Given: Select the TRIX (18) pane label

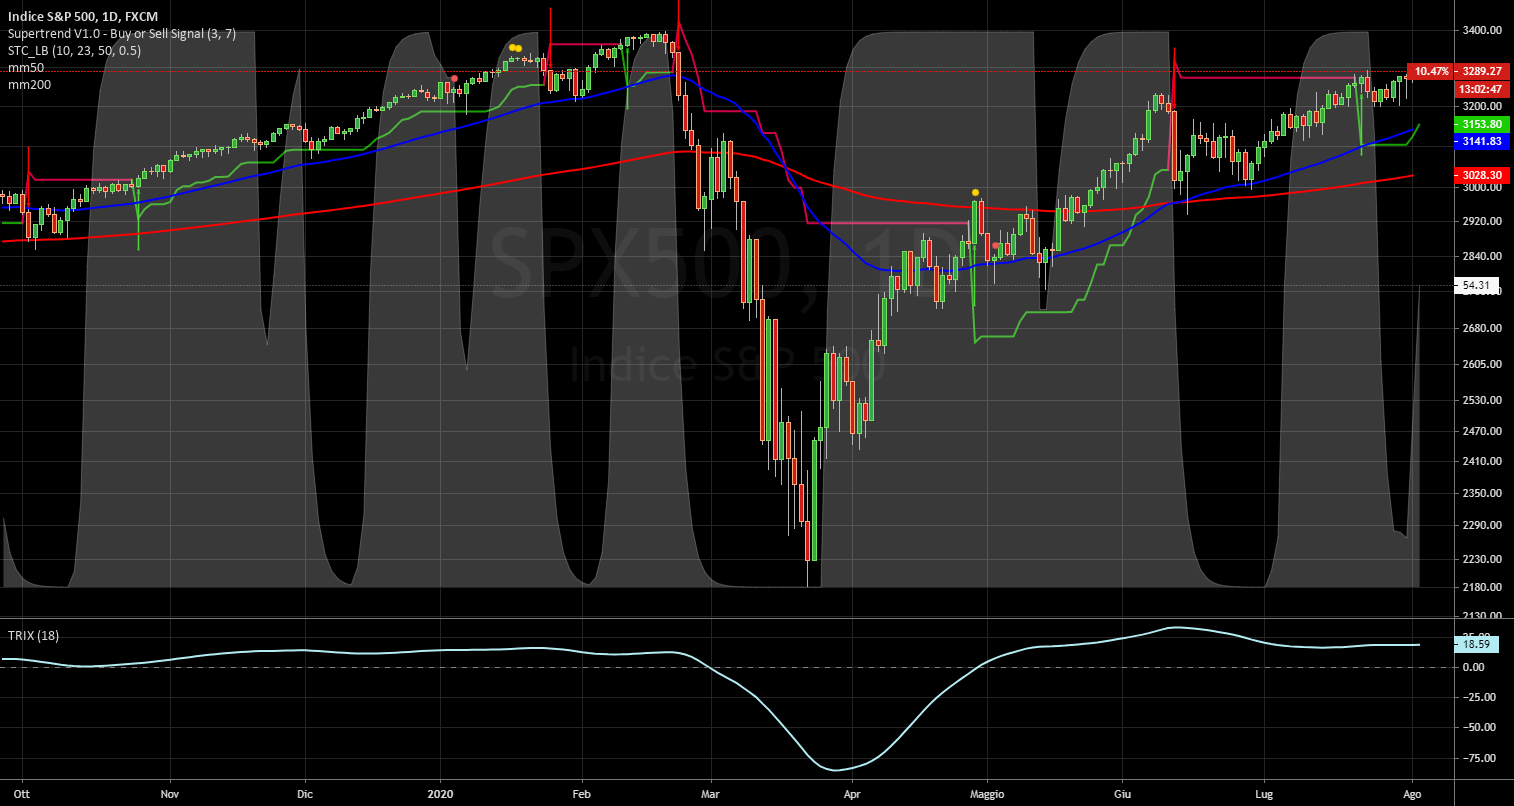Looking at the screenshot, I should click(33, 636).
